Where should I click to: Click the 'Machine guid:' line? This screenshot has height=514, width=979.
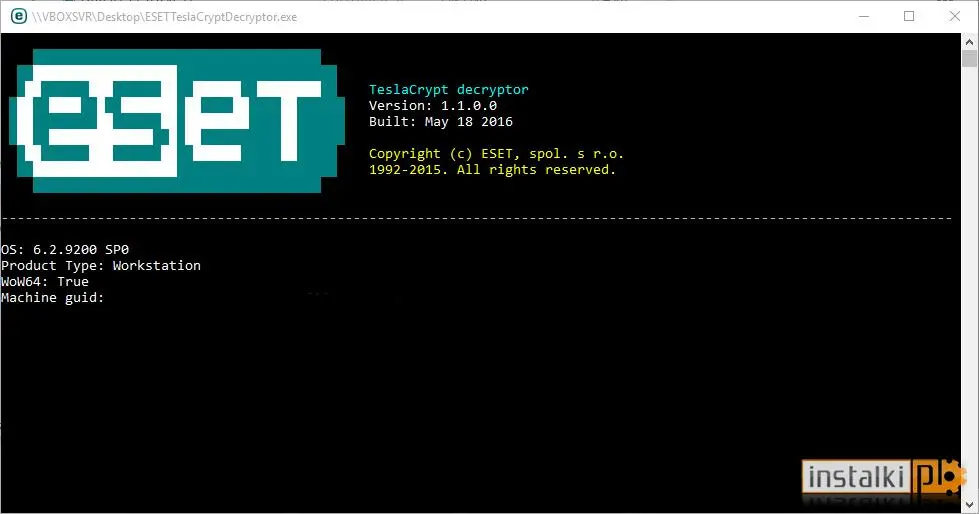[x=52, y=298]
